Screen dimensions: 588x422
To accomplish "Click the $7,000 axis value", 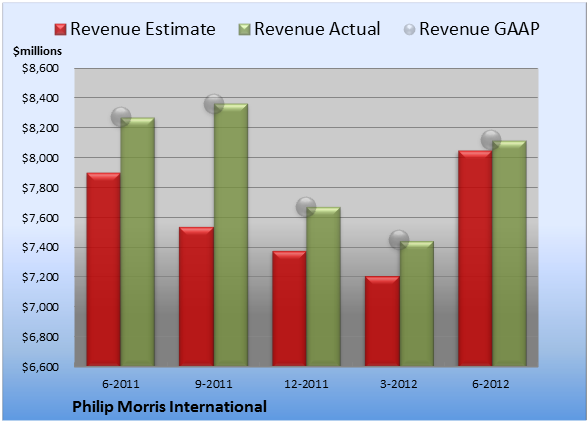I will (x=40, y=307).
